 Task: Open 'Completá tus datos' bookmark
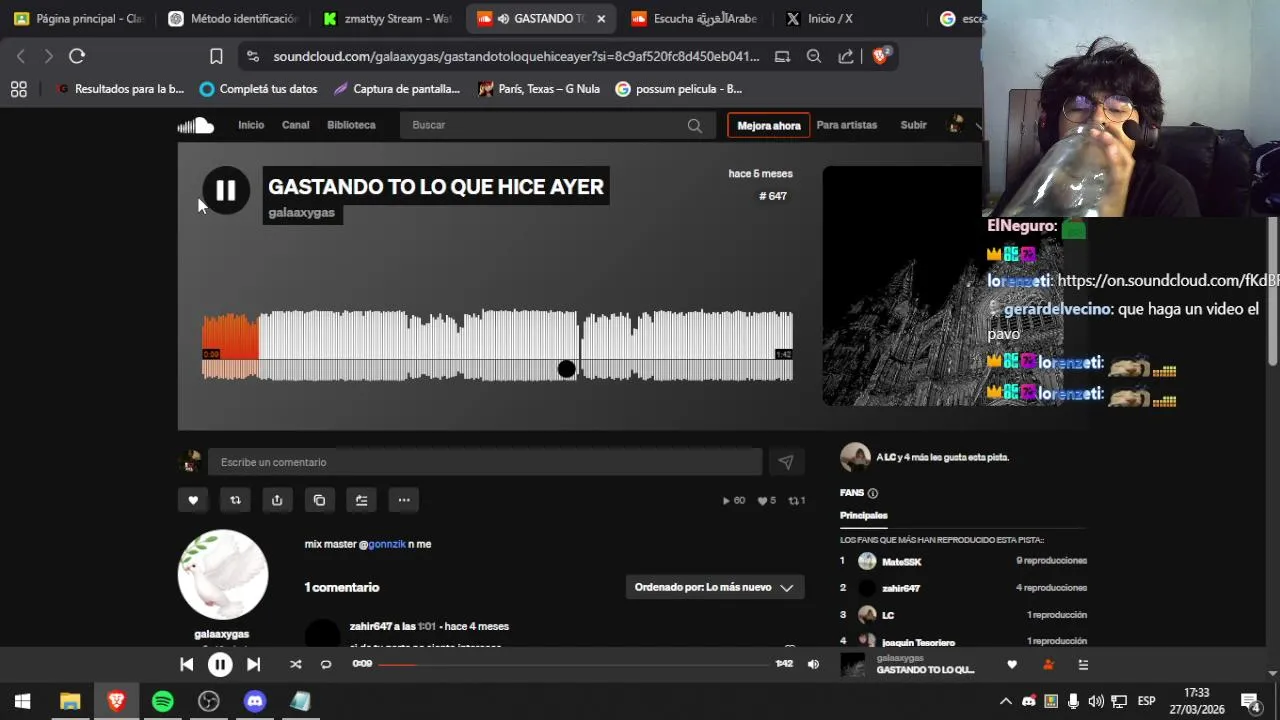(x=258, y=89)
